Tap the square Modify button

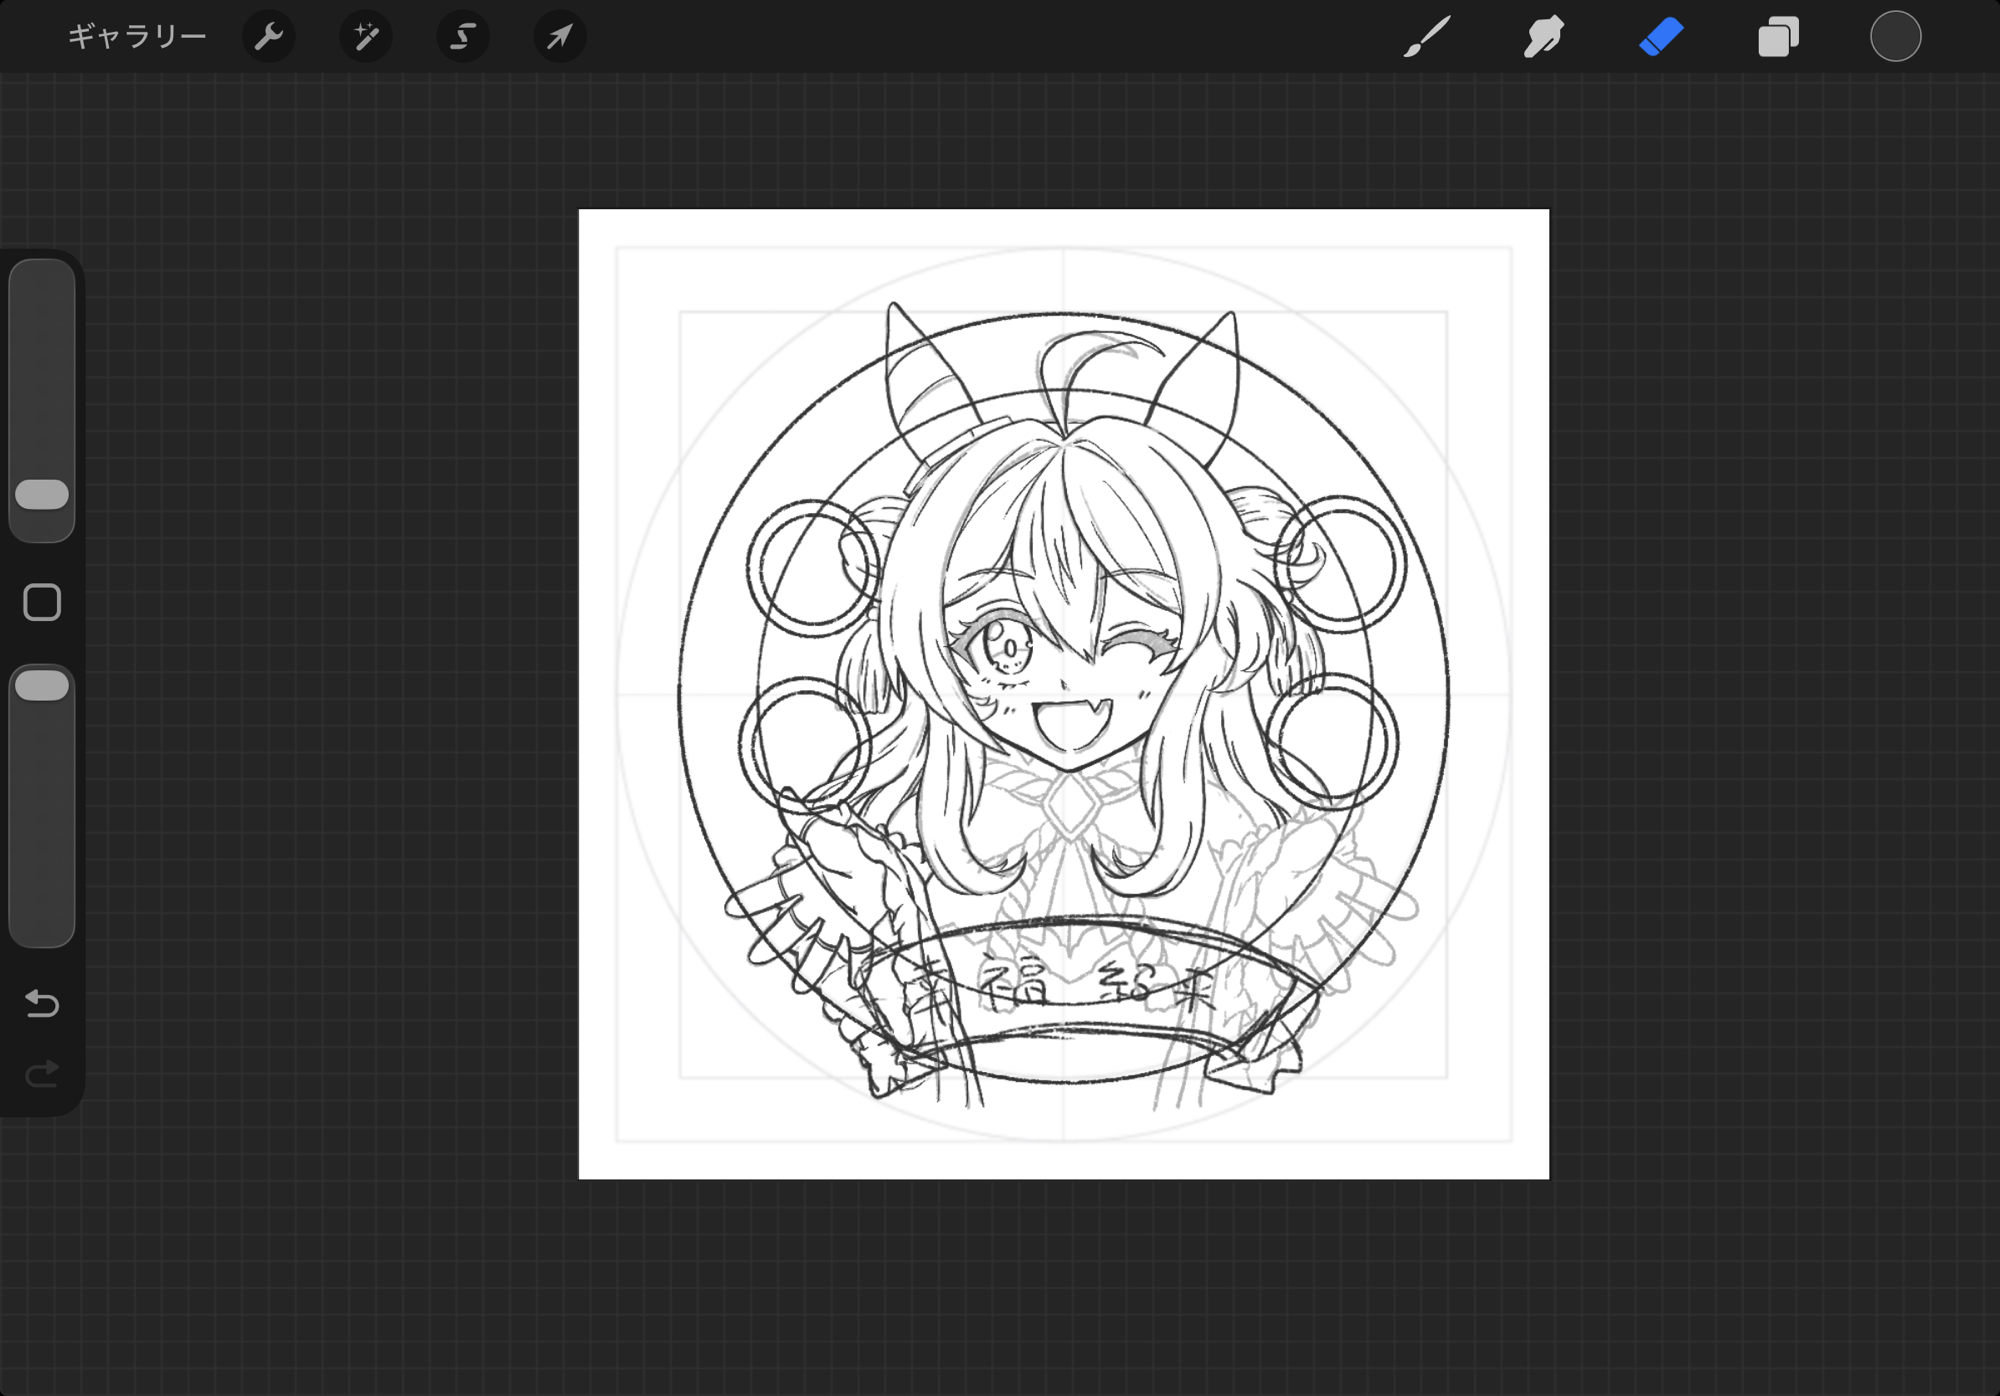pos(42,602)
